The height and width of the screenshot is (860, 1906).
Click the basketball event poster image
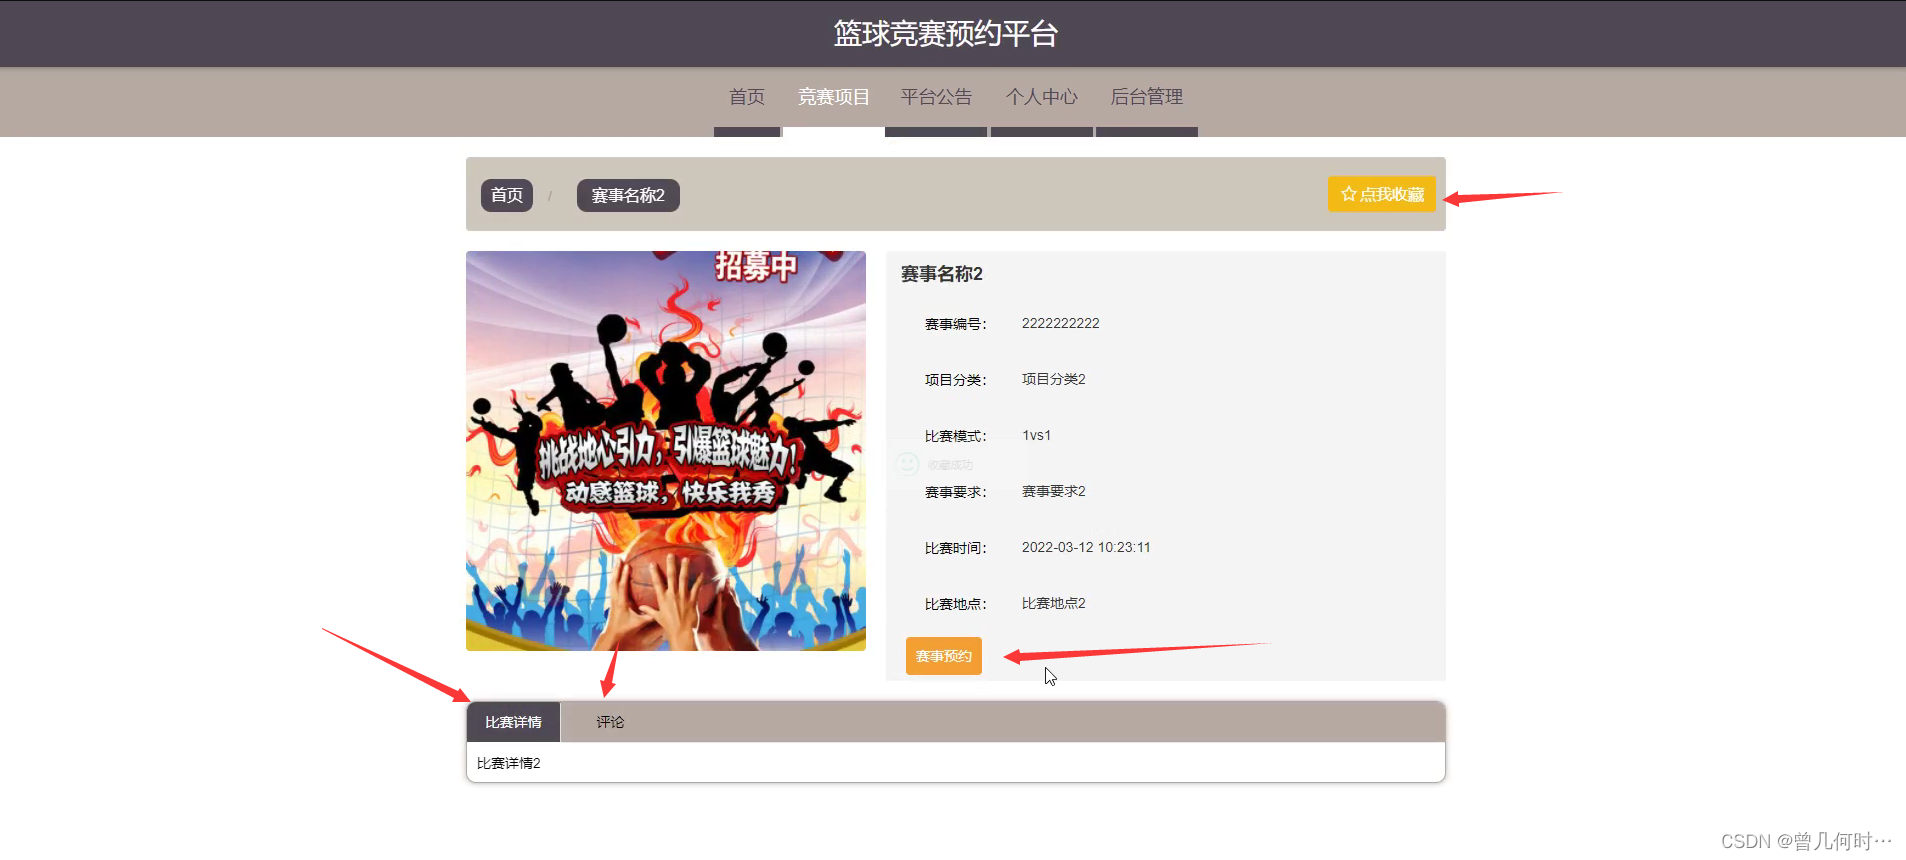[666, 451]
